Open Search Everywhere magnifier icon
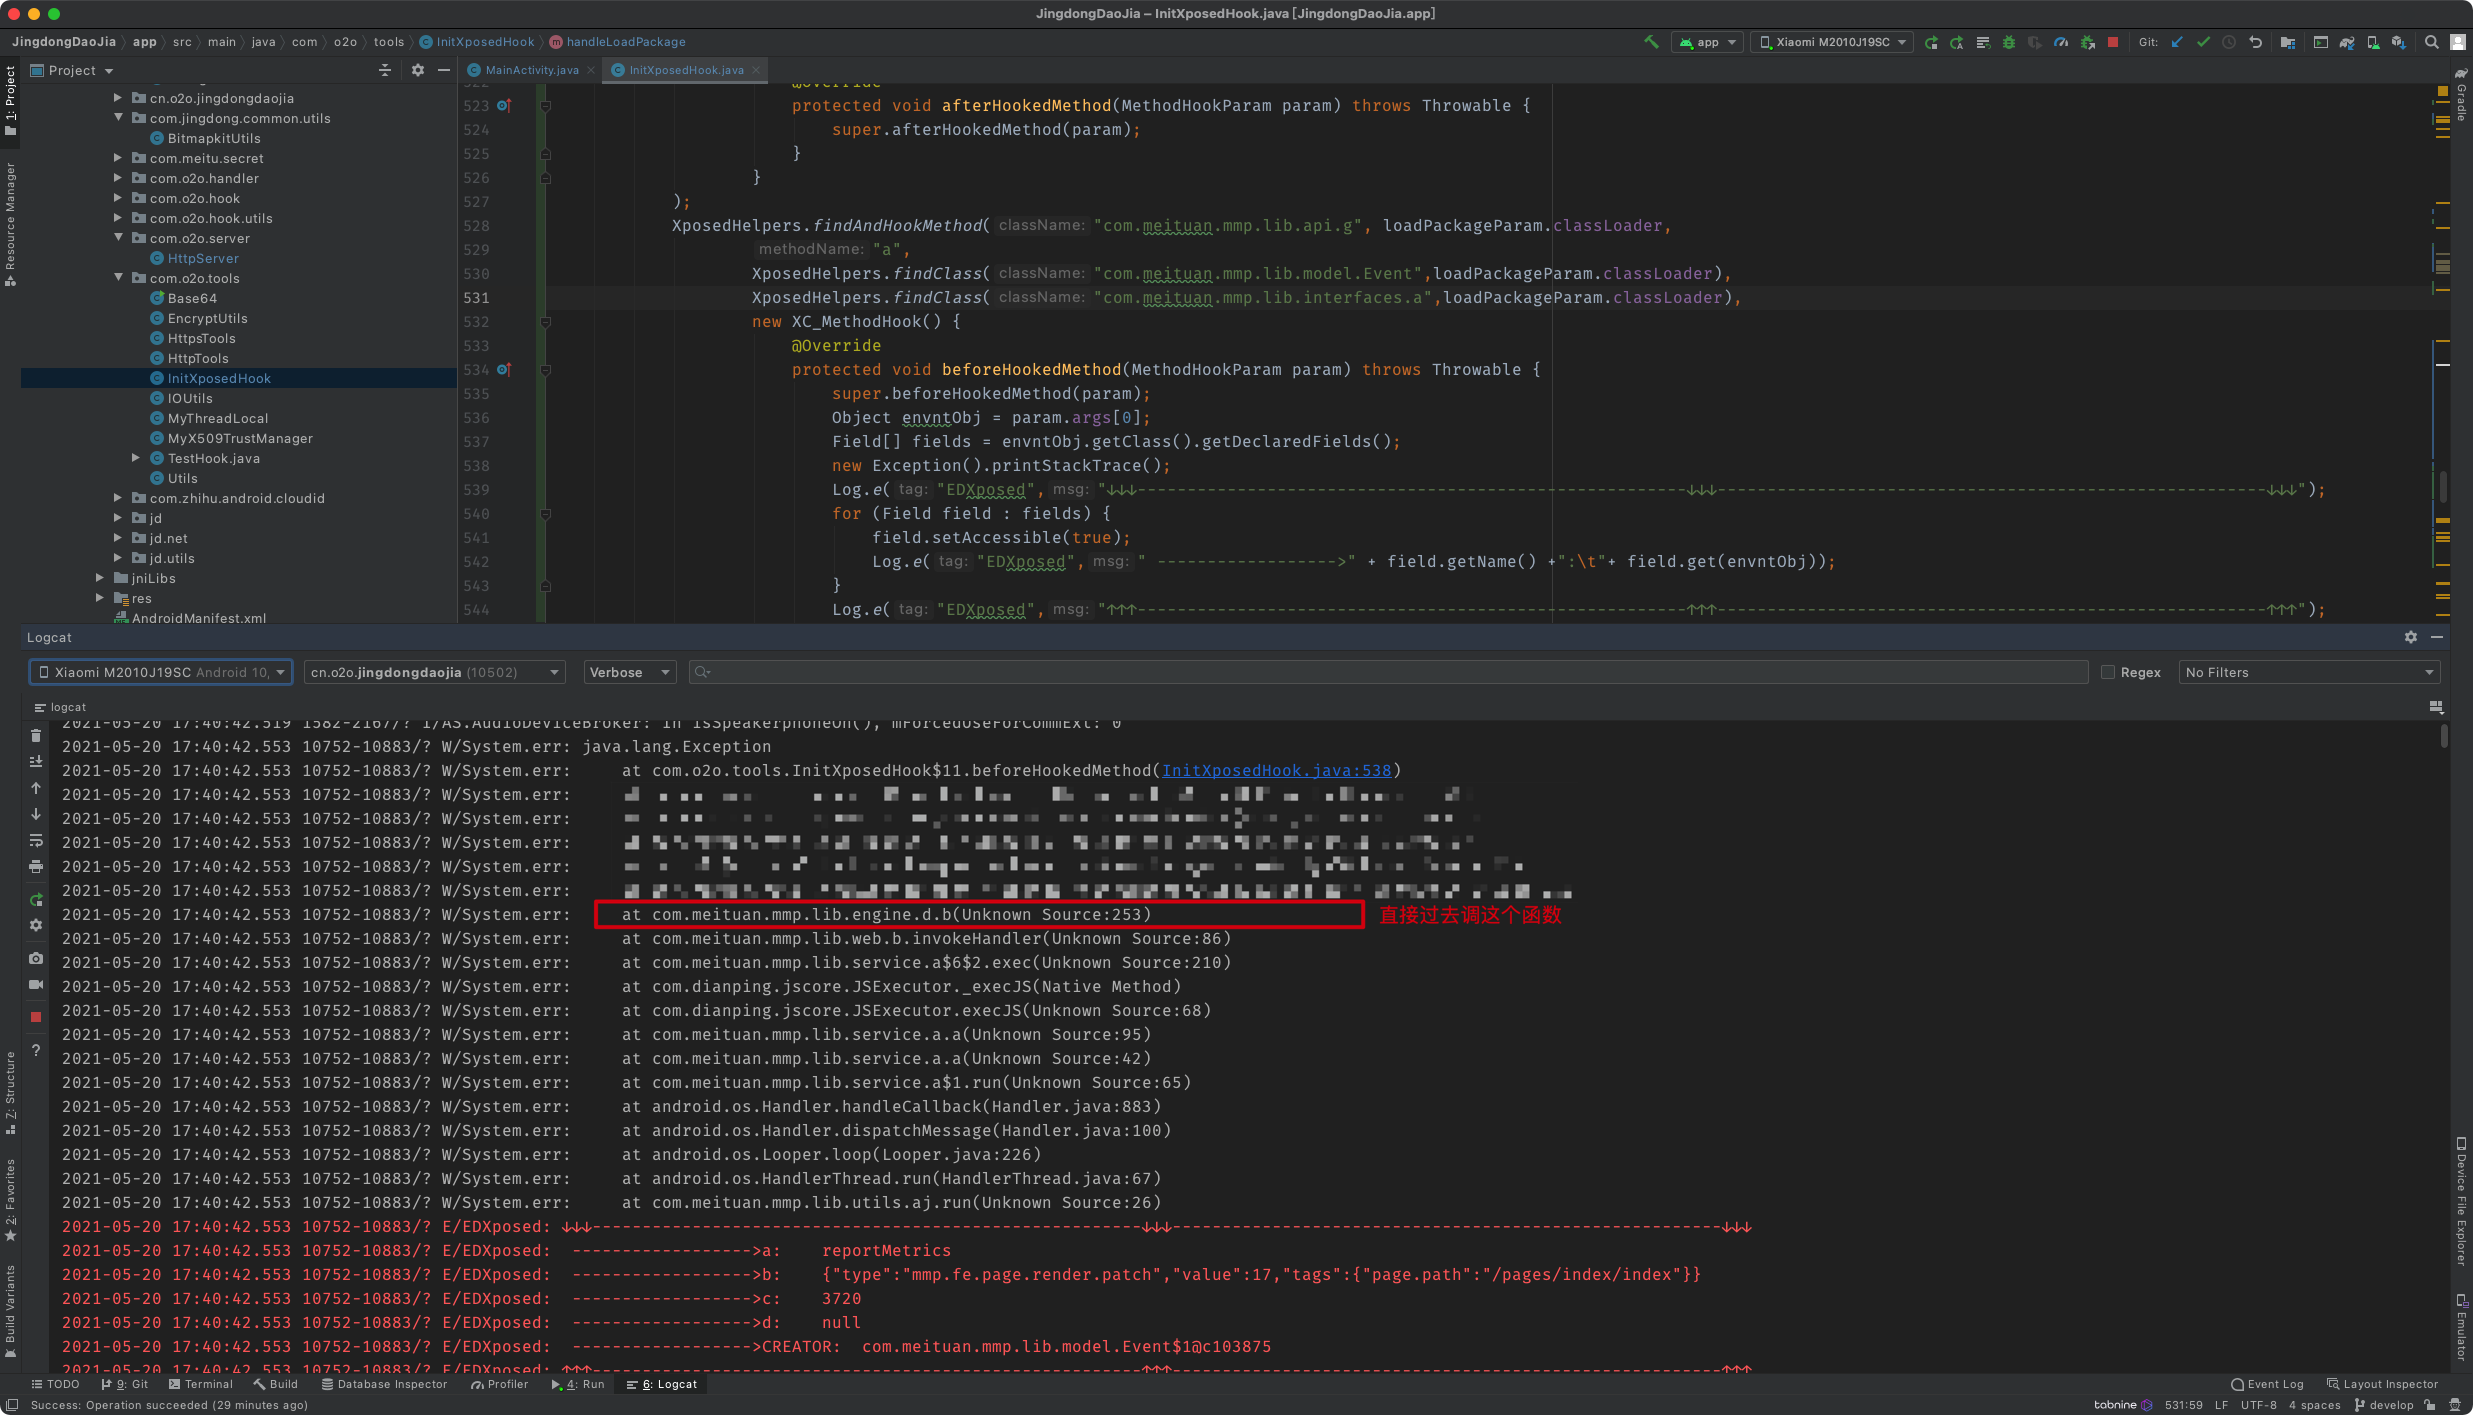Screen dimensions: 2473x1415 point(2432,42)
